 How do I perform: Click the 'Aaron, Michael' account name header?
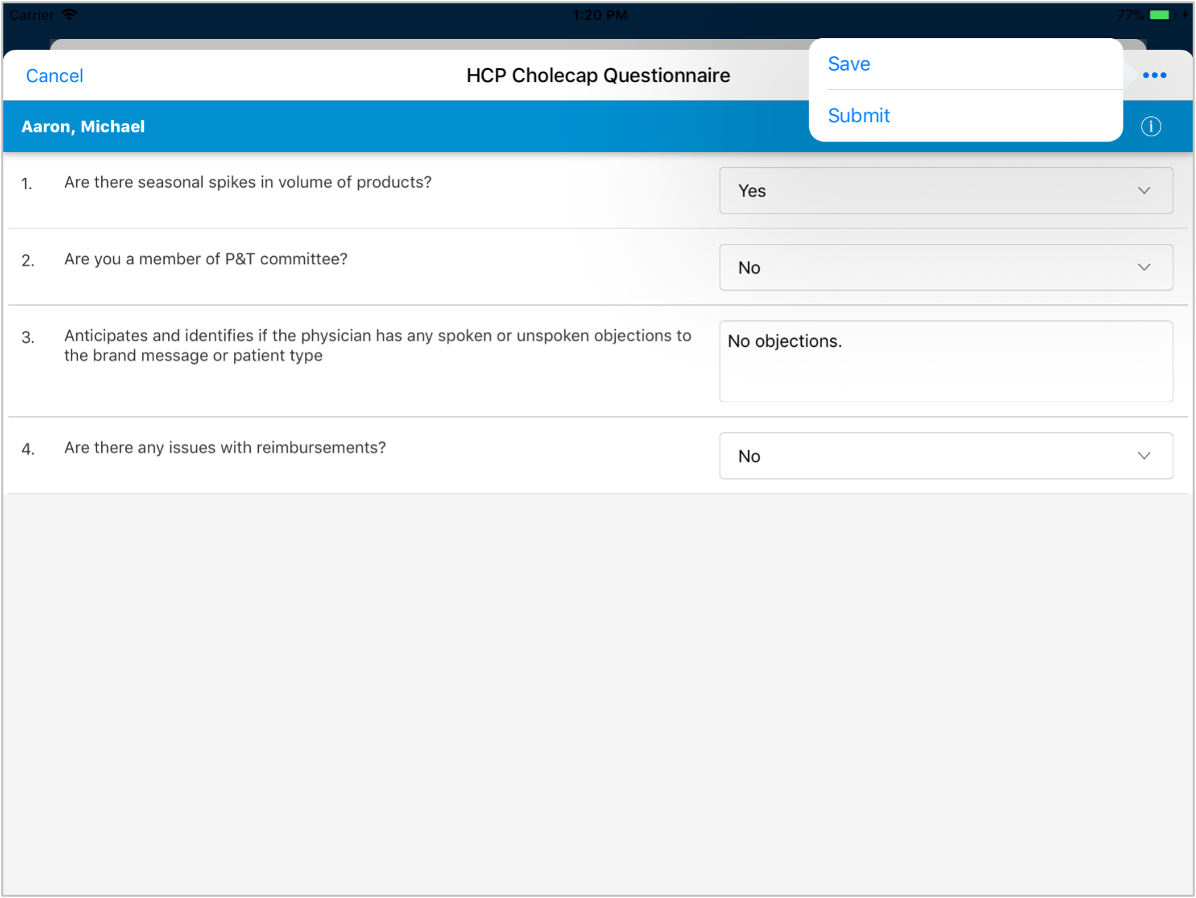[83, 127]
